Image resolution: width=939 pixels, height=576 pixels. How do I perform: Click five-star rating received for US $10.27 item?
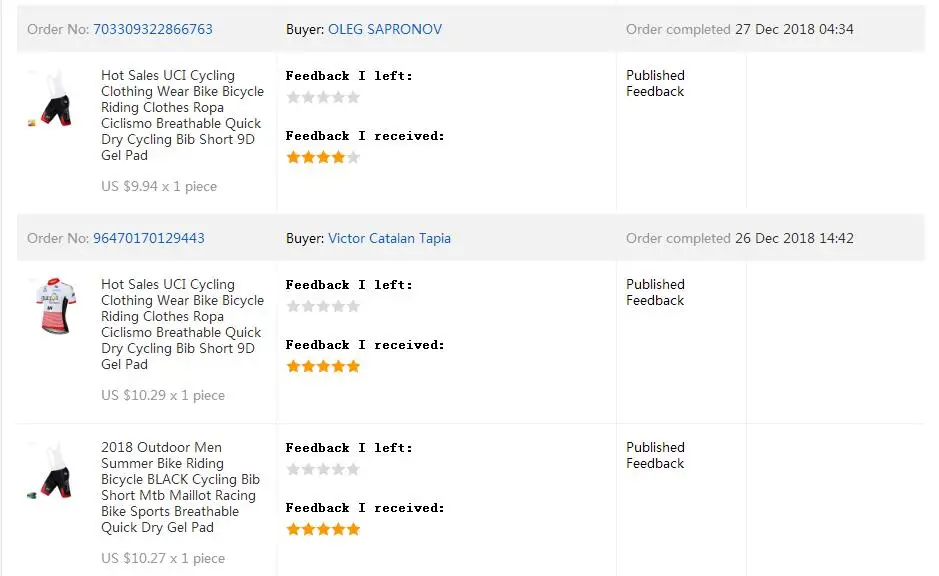323,529
